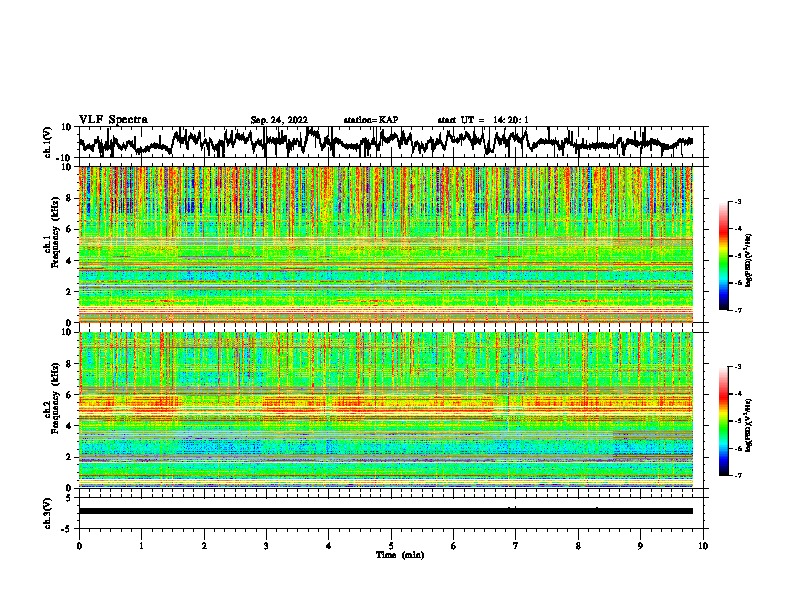The image size is (792, 612).
Task: Click the "ch.1(V)" waveform axis label
Action: click(49, 142)
